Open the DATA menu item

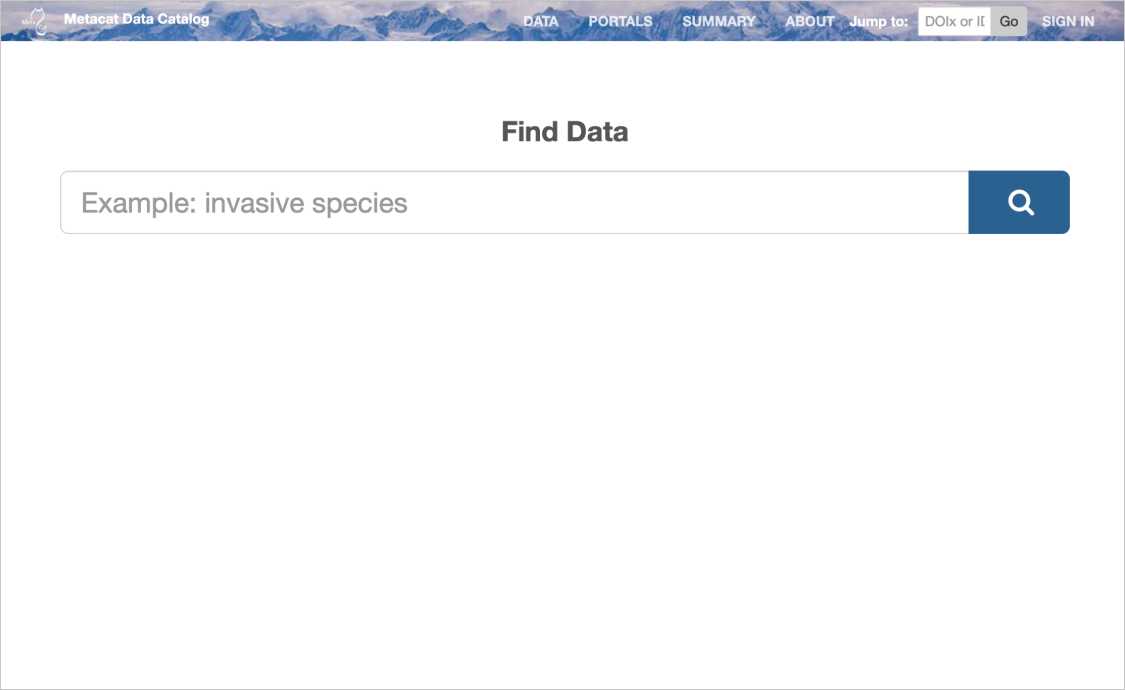click(541, 21)
